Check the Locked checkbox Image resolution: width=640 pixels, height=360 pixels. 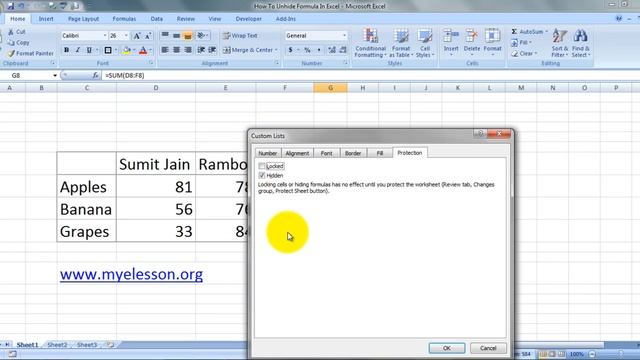click(x=262, y=166)
